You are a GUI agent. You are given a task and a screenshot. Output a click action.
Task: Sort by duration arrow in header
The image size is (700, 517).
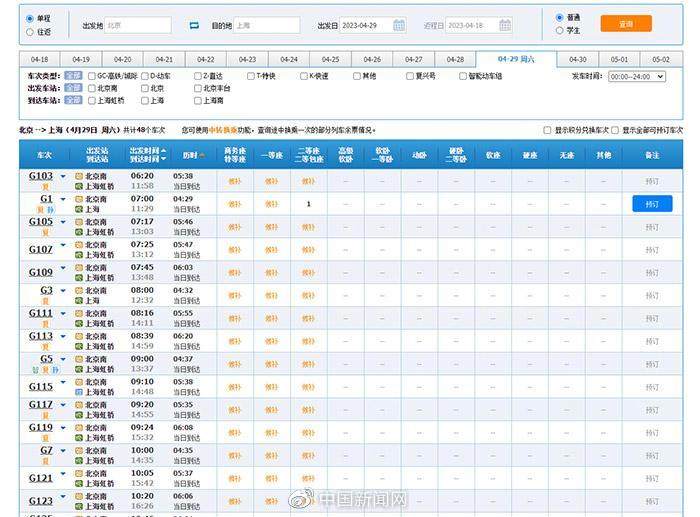202,155
